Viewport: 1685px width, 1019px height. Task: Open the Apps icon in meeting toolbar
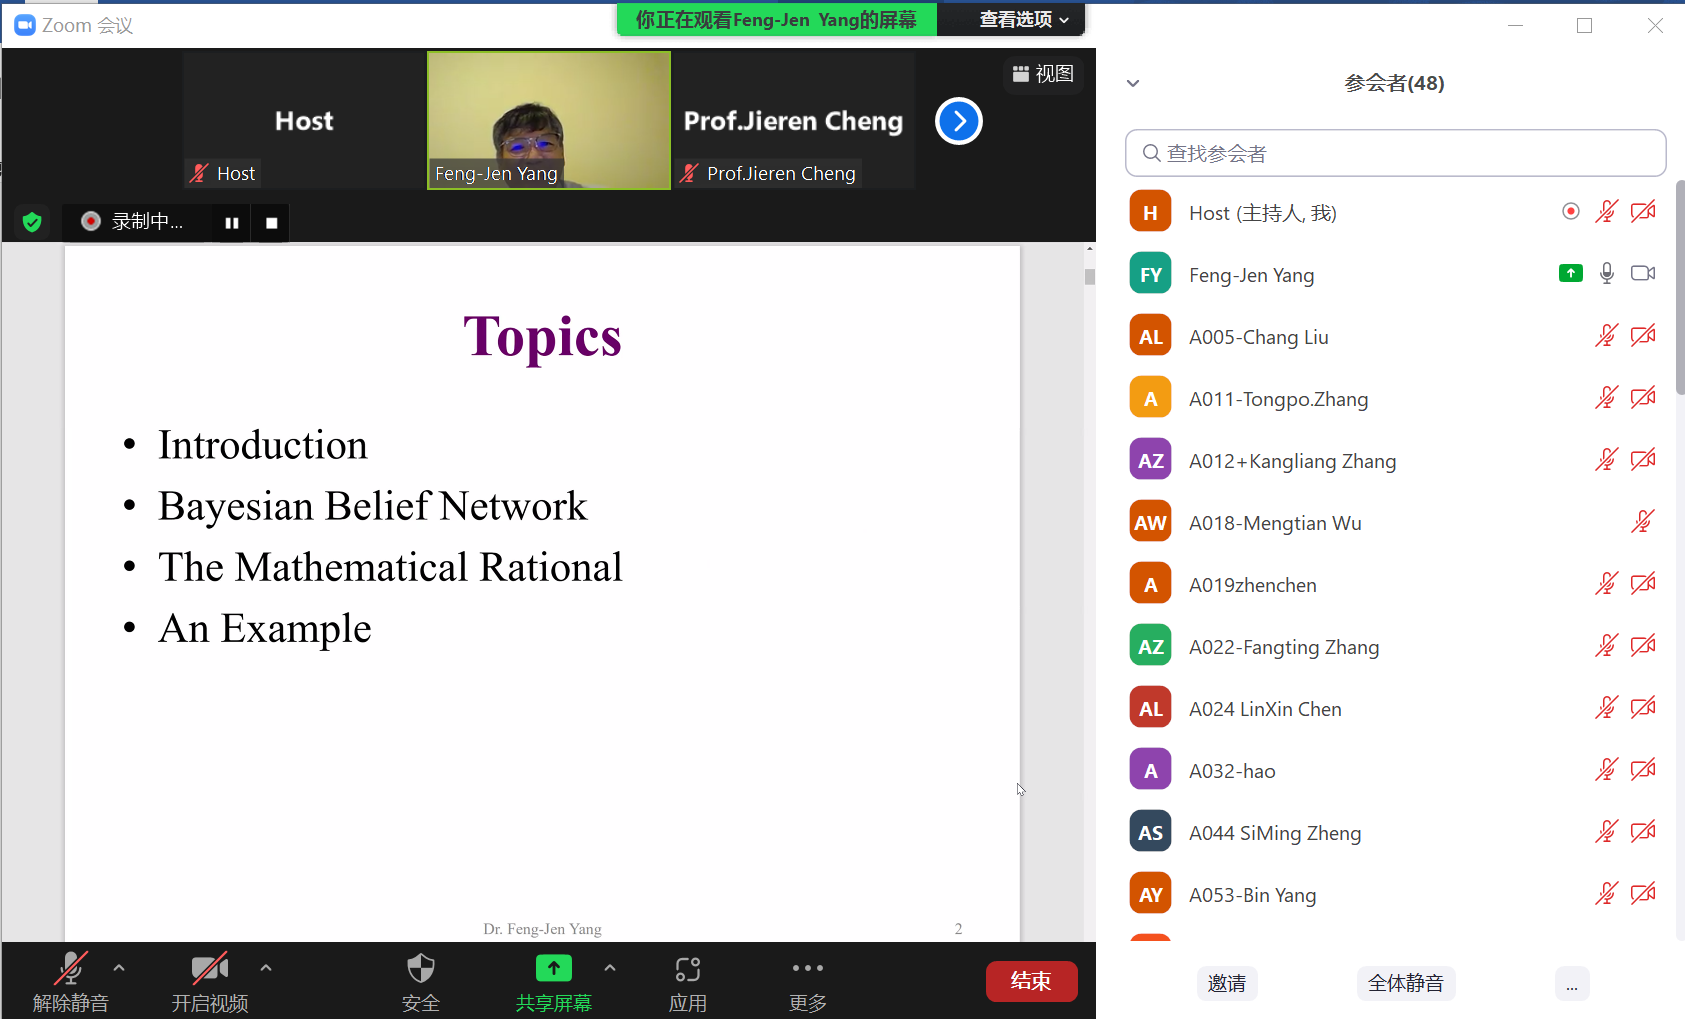tap(687, 969)
